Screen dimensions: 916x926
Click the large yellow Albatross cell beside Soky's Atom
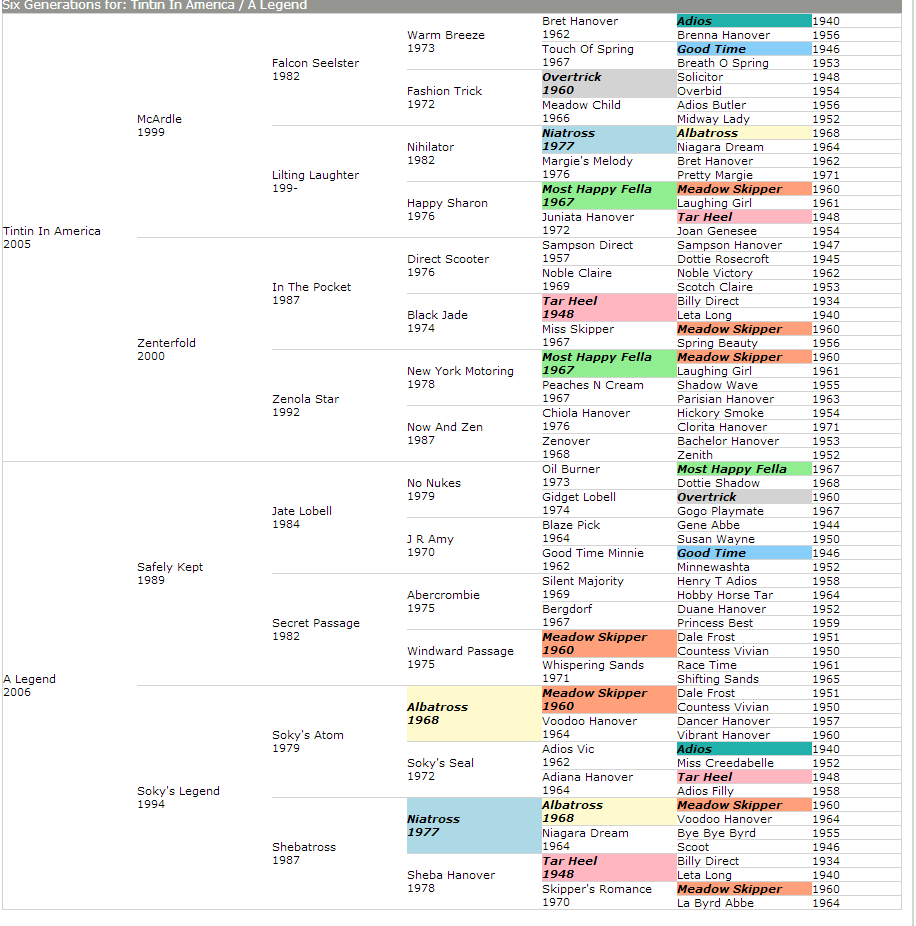[x=472, y=713]
